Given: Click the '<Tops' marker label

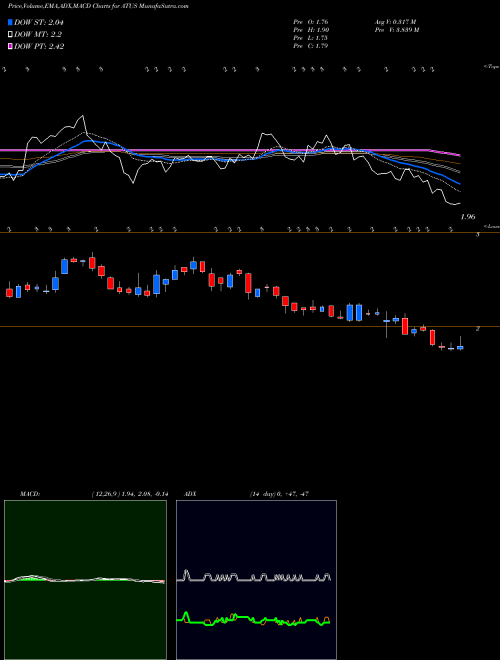Looking at the screenshot, I should pos(492,67).
